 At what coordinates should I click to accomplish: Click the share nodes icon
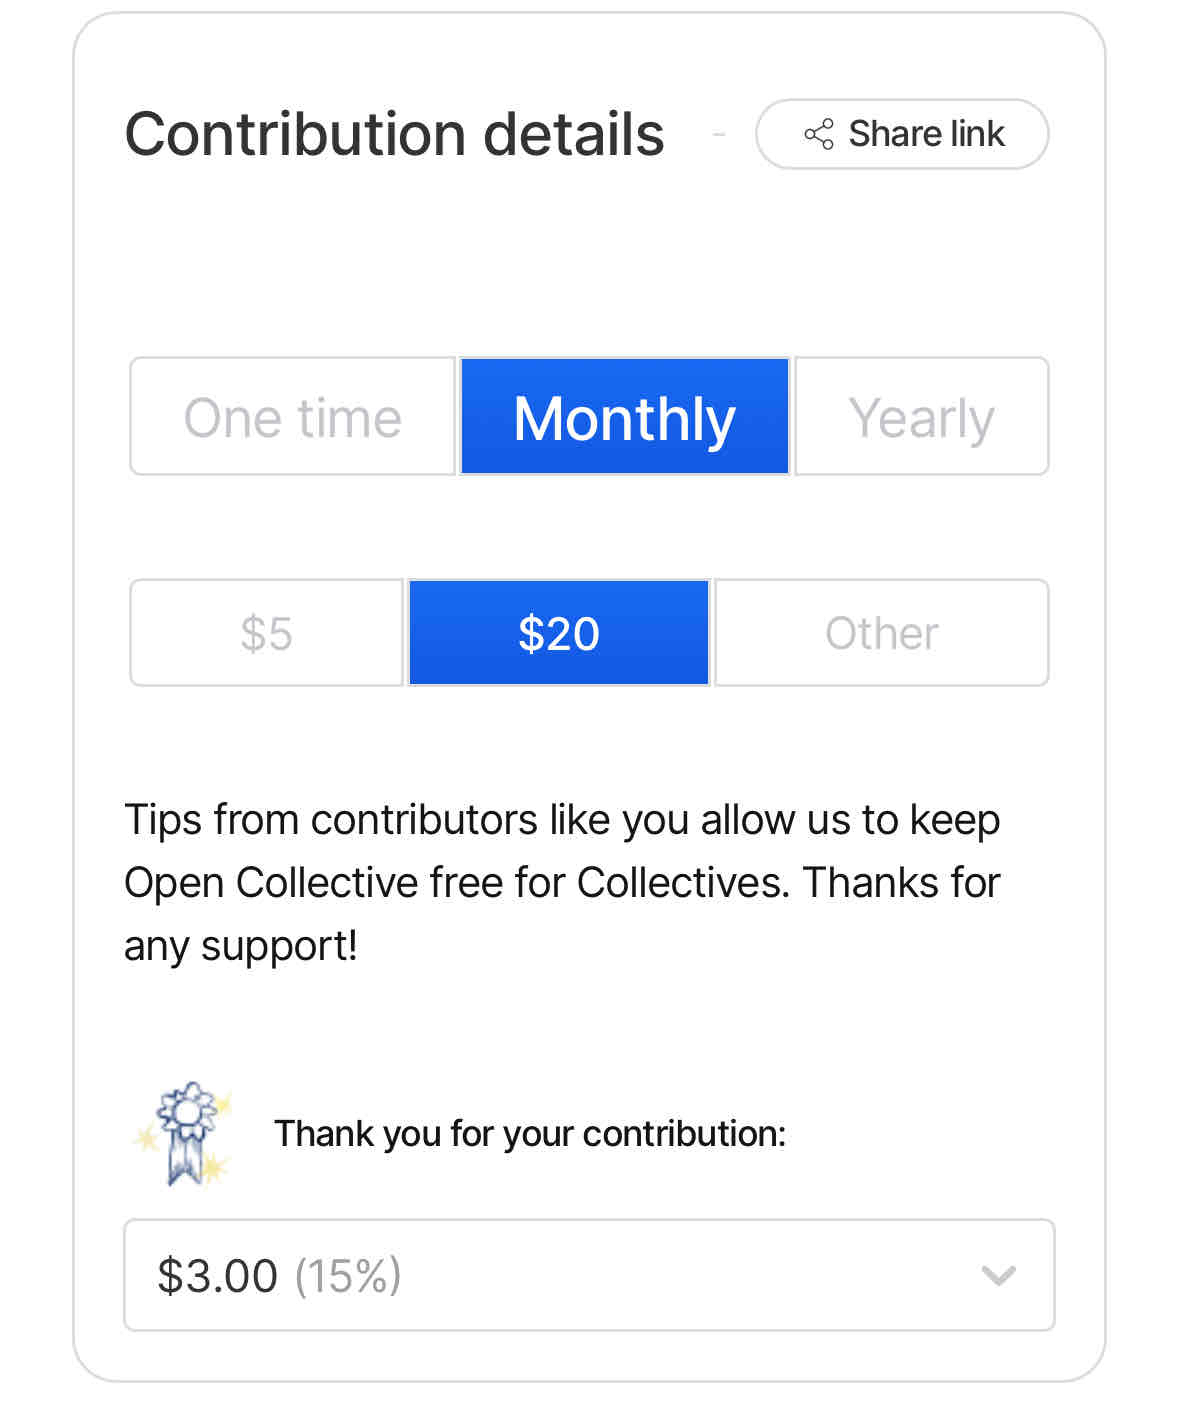[818, 134]
